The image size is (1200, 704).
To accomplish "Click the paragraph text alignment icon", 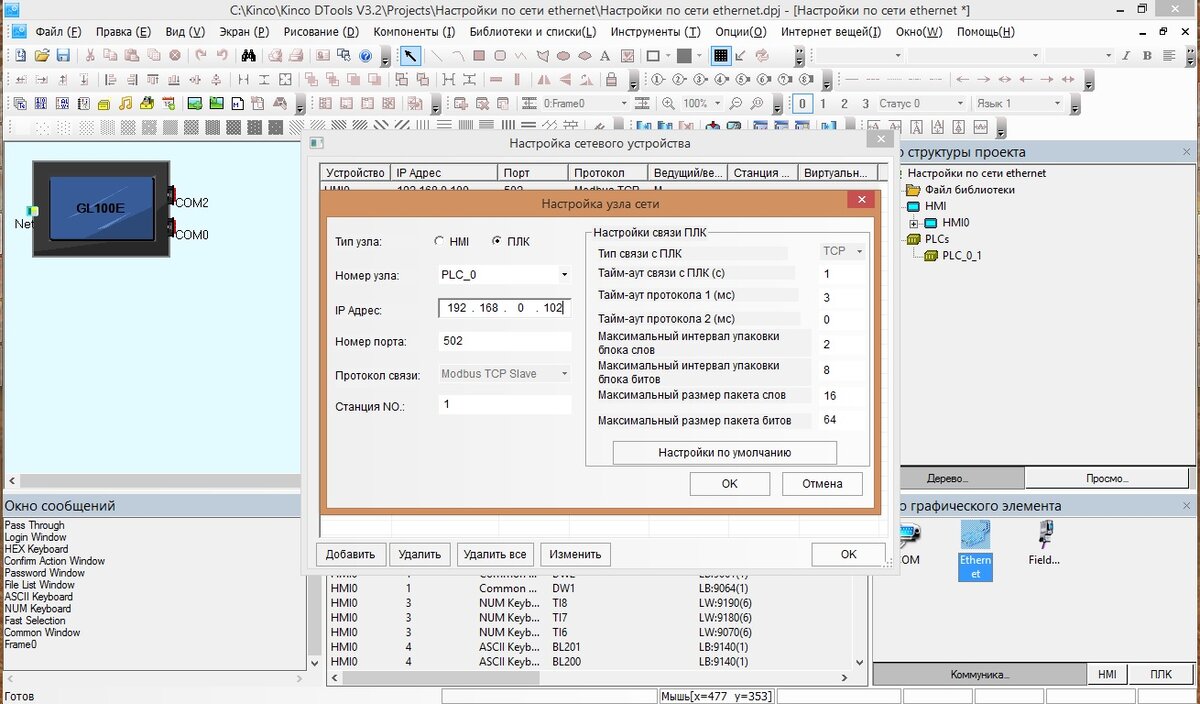I will pyautogui.click(x=1168, y=55).
